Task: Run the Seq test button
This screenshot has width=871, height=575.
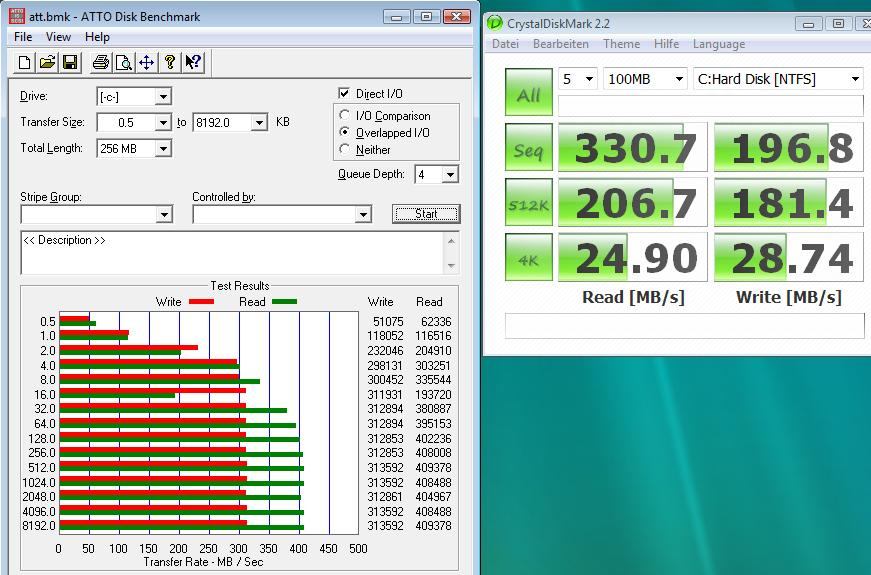Action: tap(529, 147)
